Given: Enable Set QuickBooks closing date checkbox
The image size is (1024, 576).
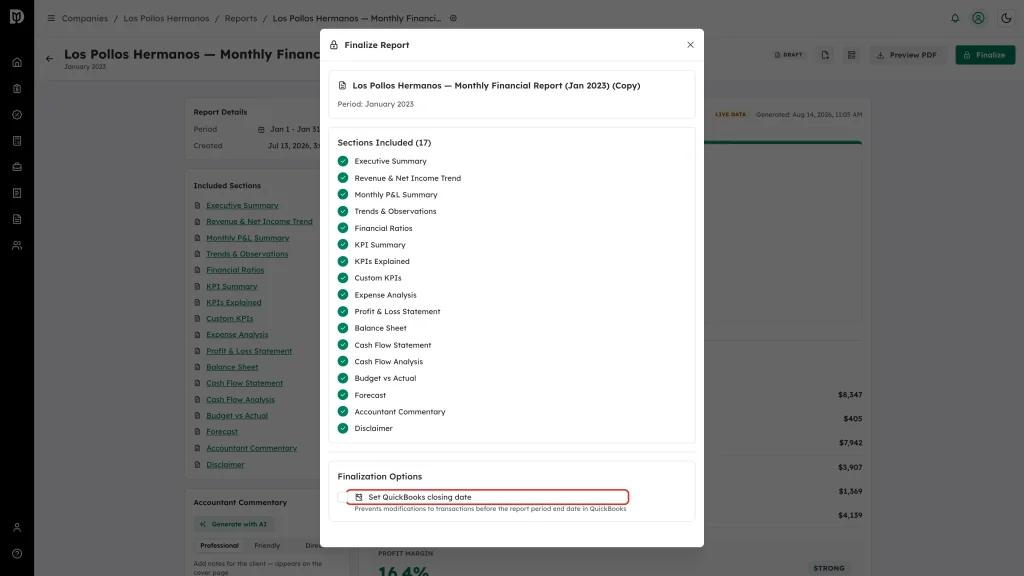Looking at the screenshot, I should (342, 497).
